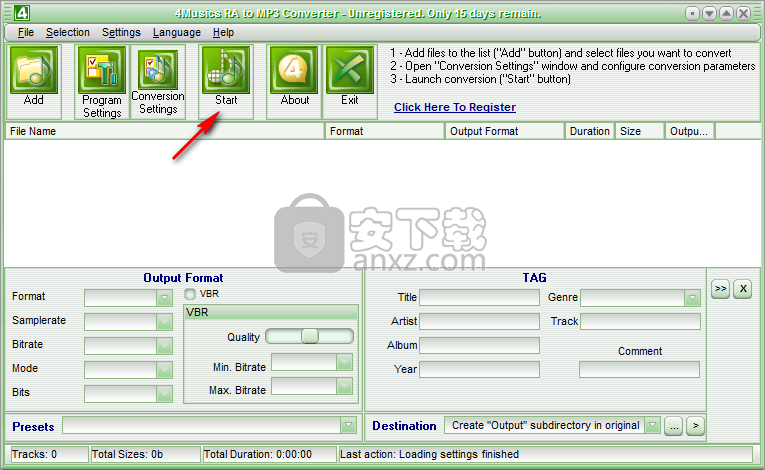Viewport: 765px width, 470px height.
Task: Open the Genre dropdown
Action: 692,298
